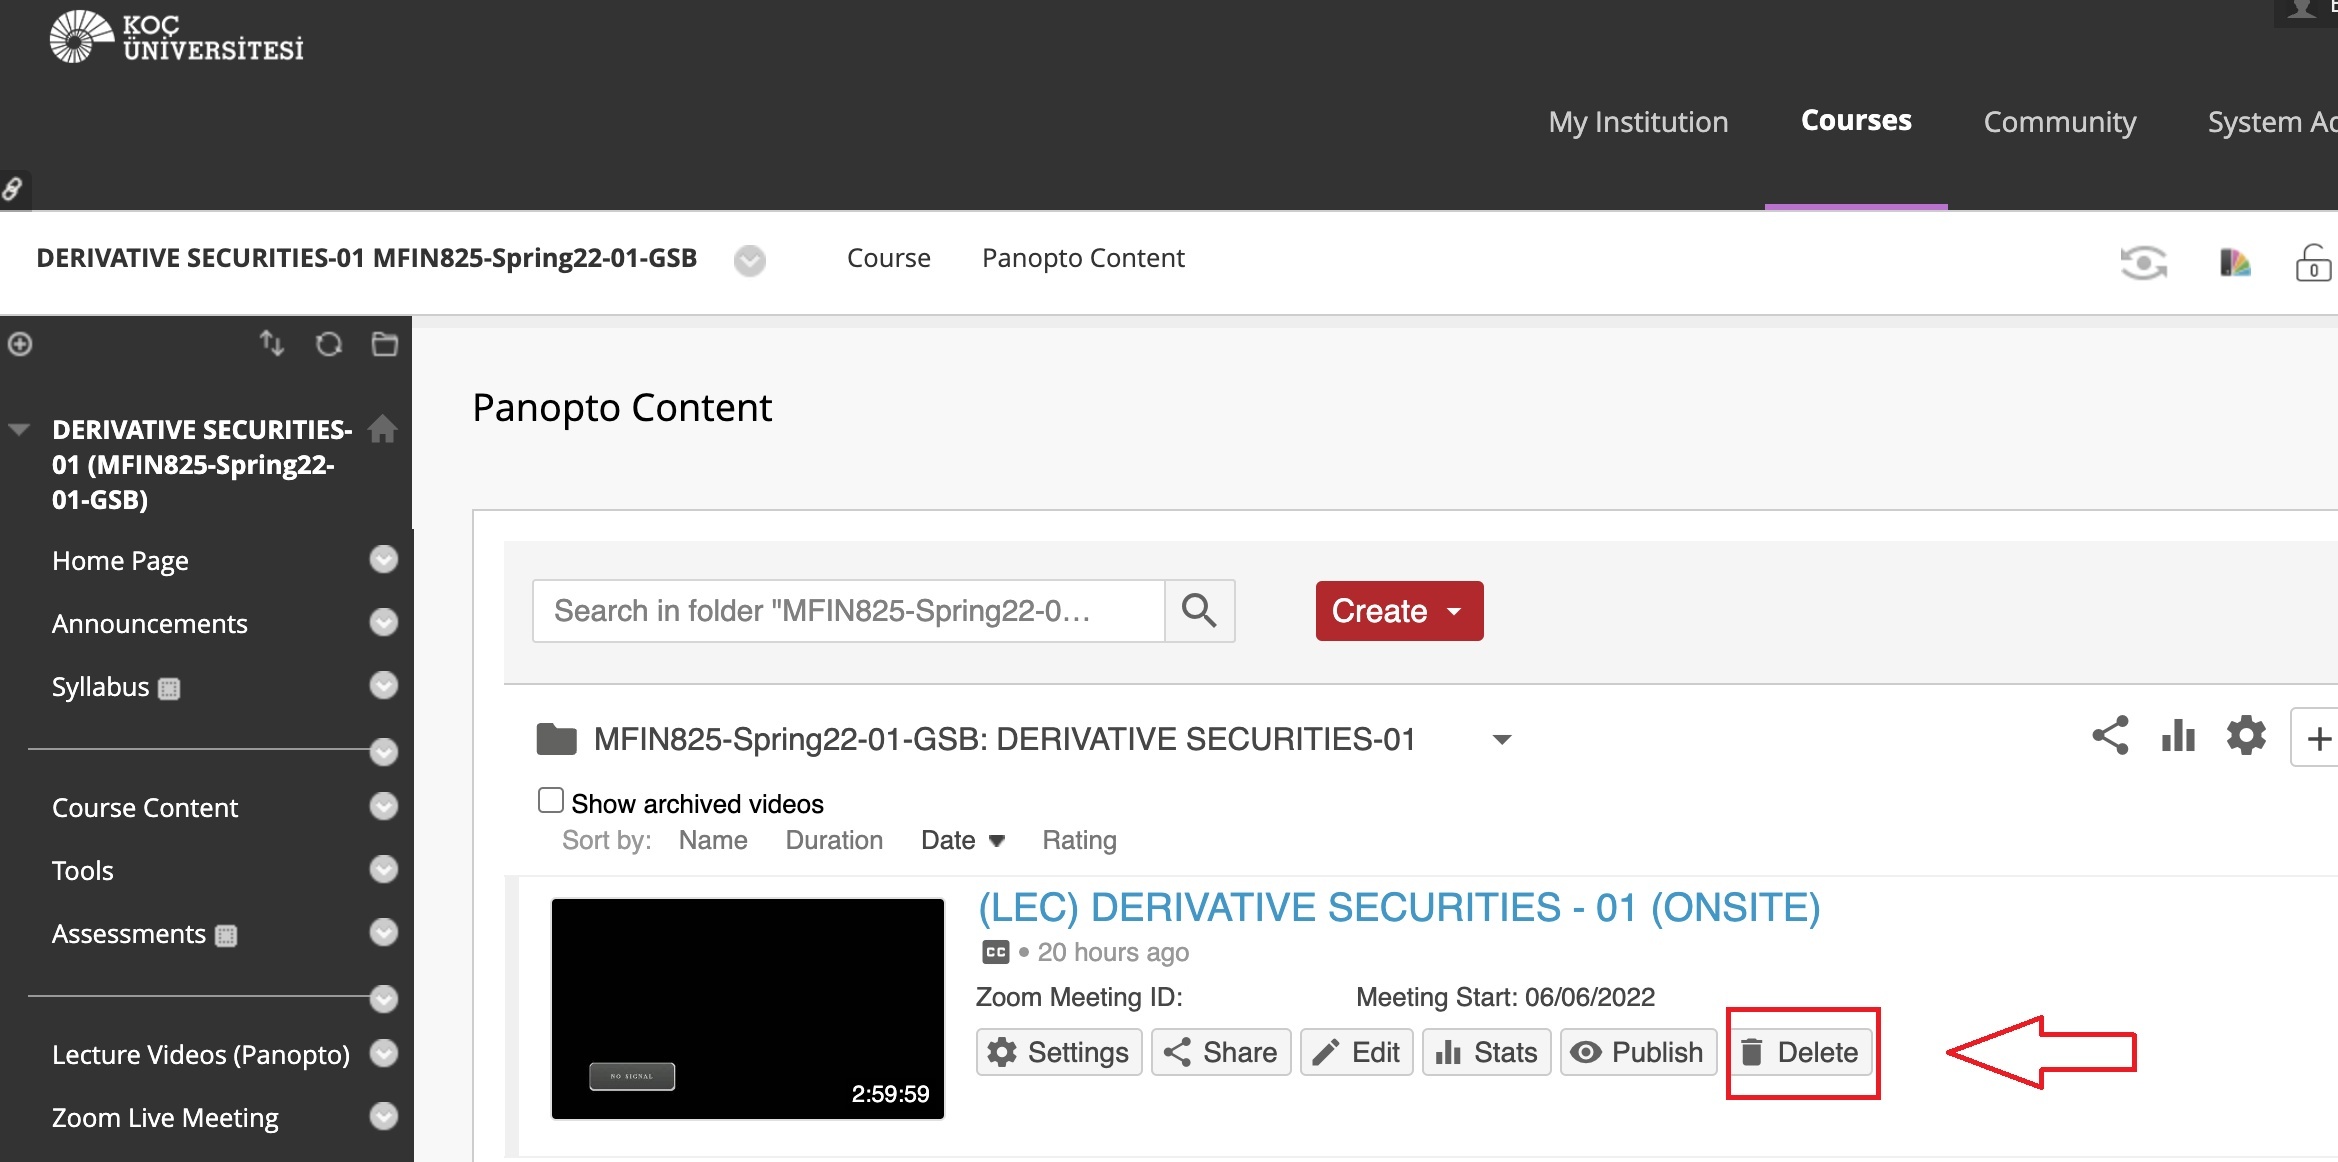Open the red Create dropdown
2338x1162 pixels.
click(x=1398, y=610)
